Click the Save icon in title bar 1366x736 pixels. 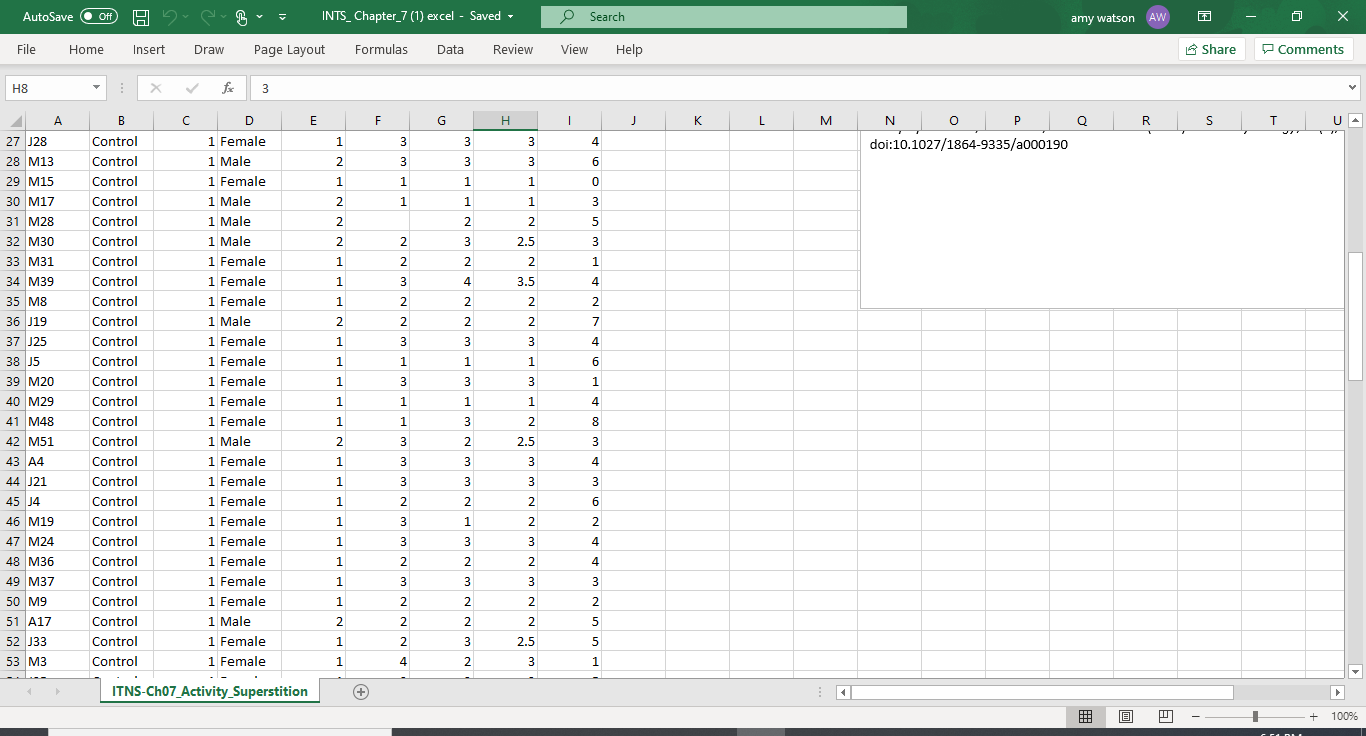tap(141, 17)
